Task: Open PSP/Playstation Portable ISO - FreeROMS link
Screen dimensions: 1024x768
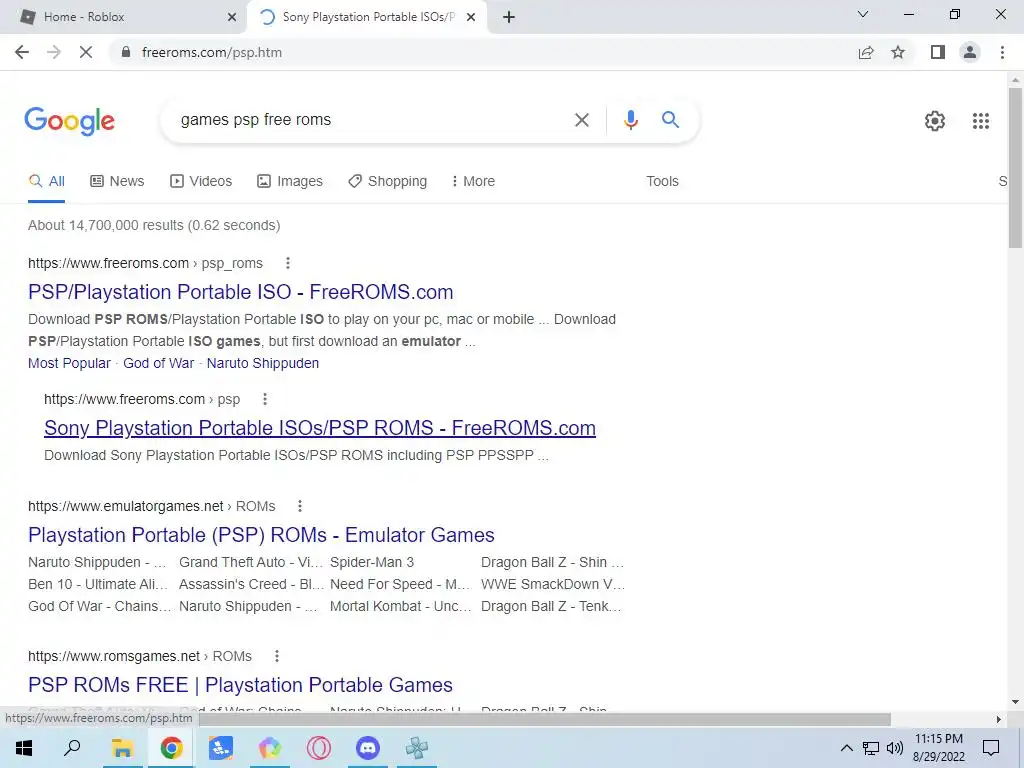Action: coord(240,292)
